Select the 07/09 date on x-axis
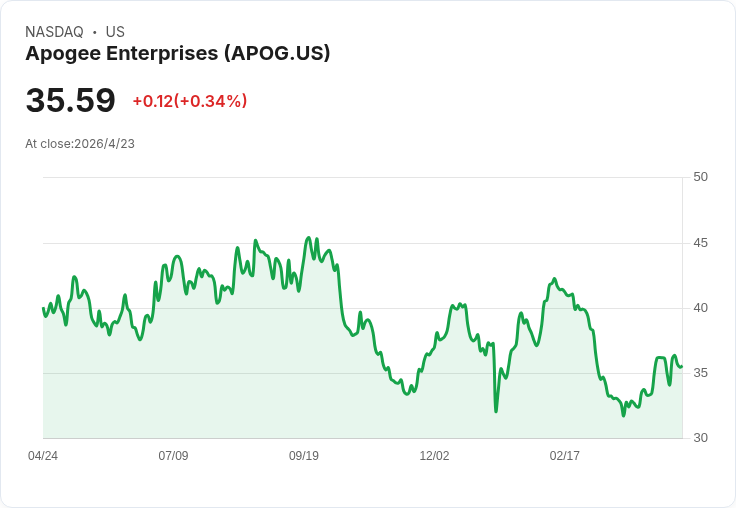 click(173, 456)
